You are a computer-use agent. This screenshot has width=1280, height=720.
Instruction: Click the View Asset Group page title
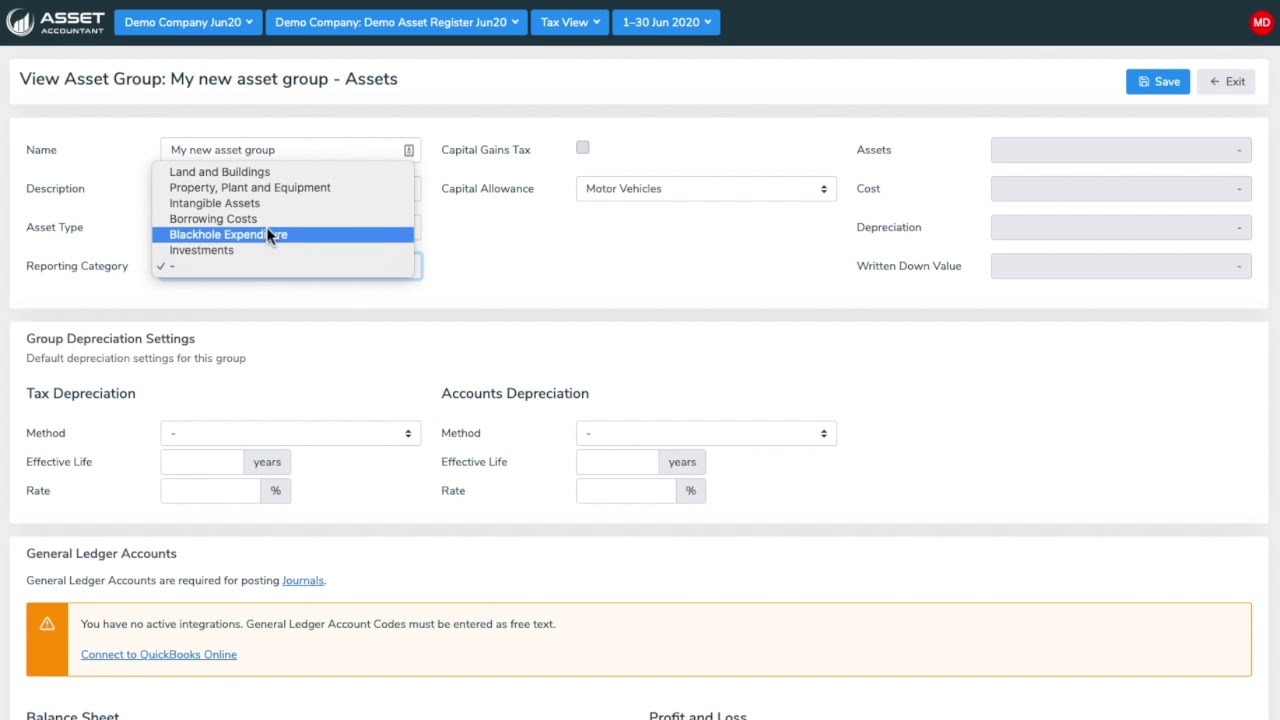208,79
